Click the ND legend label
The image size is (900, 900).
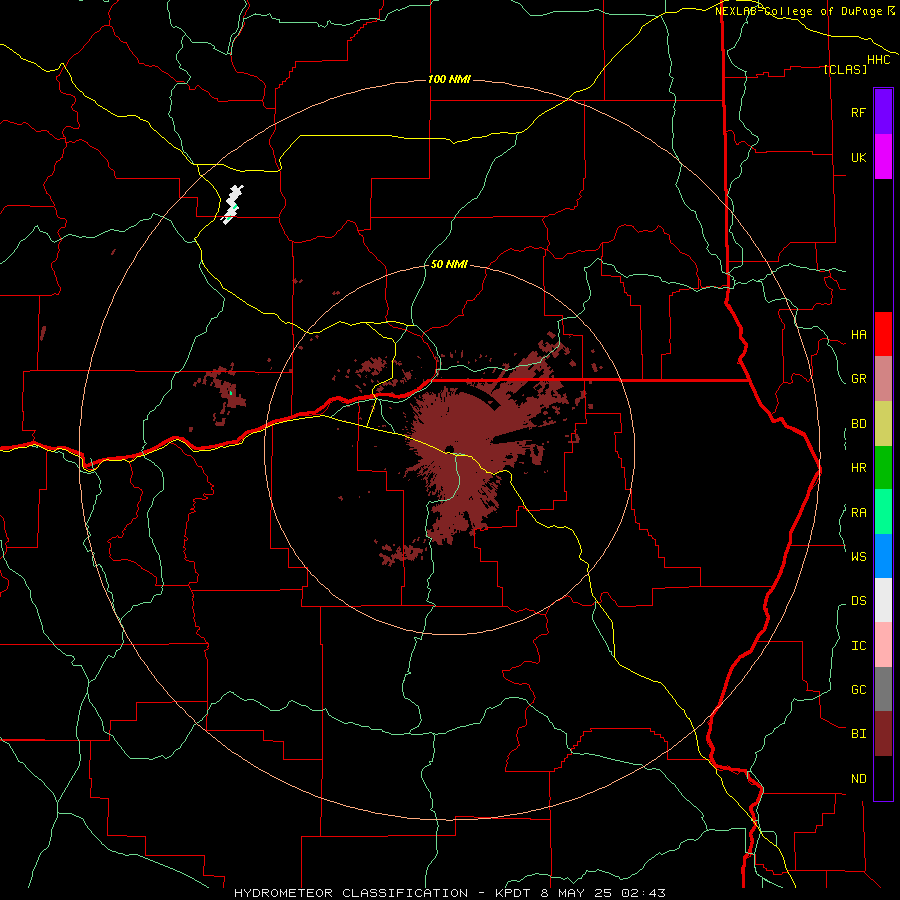[x=859, y=779]
